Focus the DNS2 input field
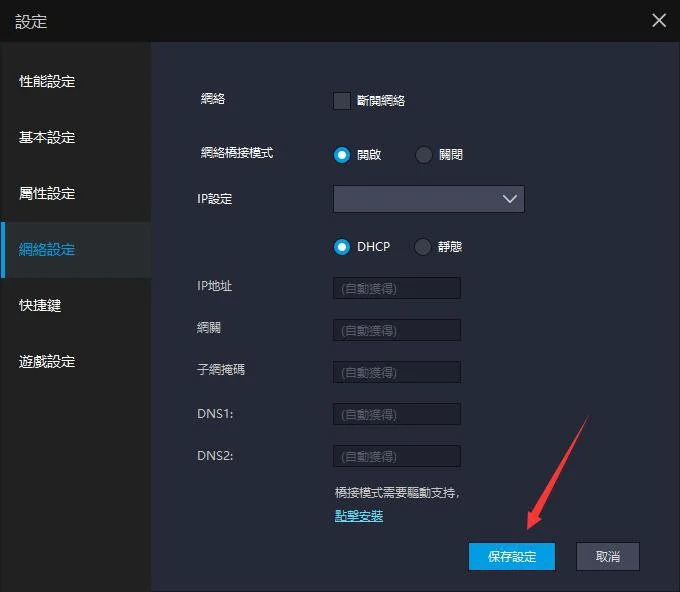Viewport: 680px width, 592px height. pos(397,456)
